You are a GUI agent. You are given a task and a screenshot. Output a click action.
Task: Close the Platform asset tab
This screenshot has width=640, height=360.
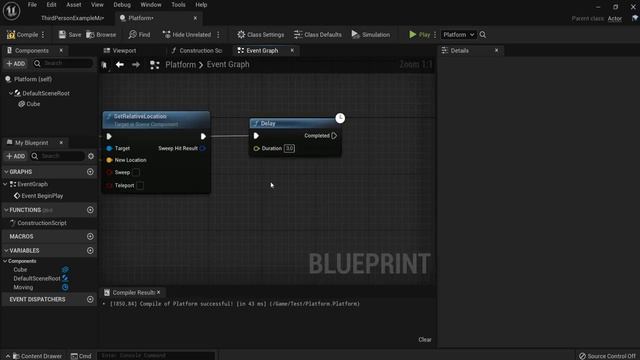point(195,18)
